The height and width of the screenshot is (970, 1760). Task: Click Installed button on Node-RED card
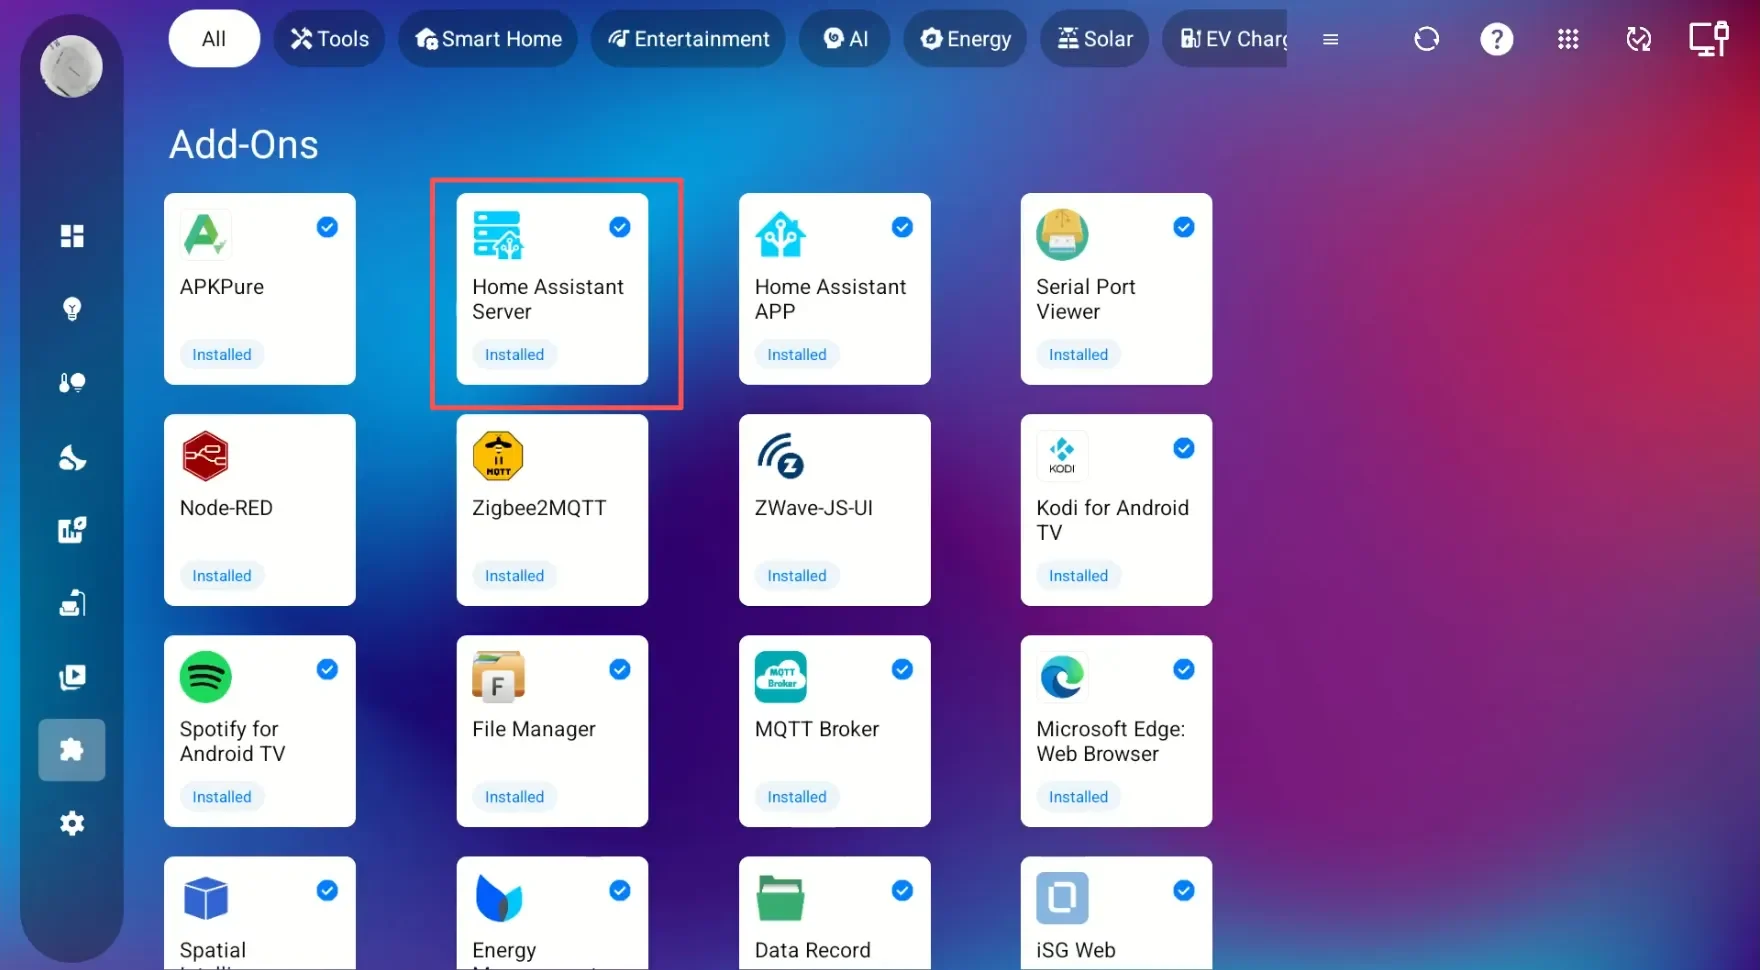click(222, 576)
